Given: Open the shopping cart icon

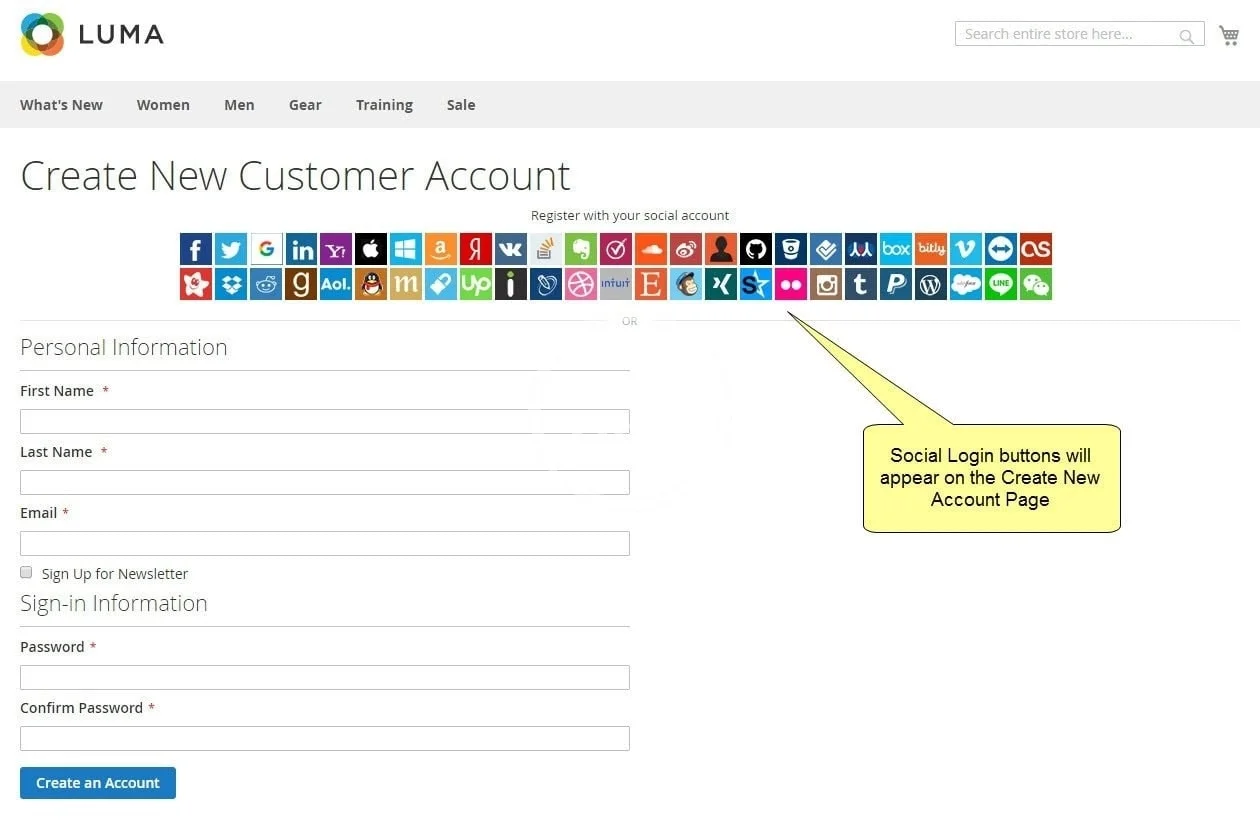Looking at the screenshot, I should click(x=1229, y=35).
